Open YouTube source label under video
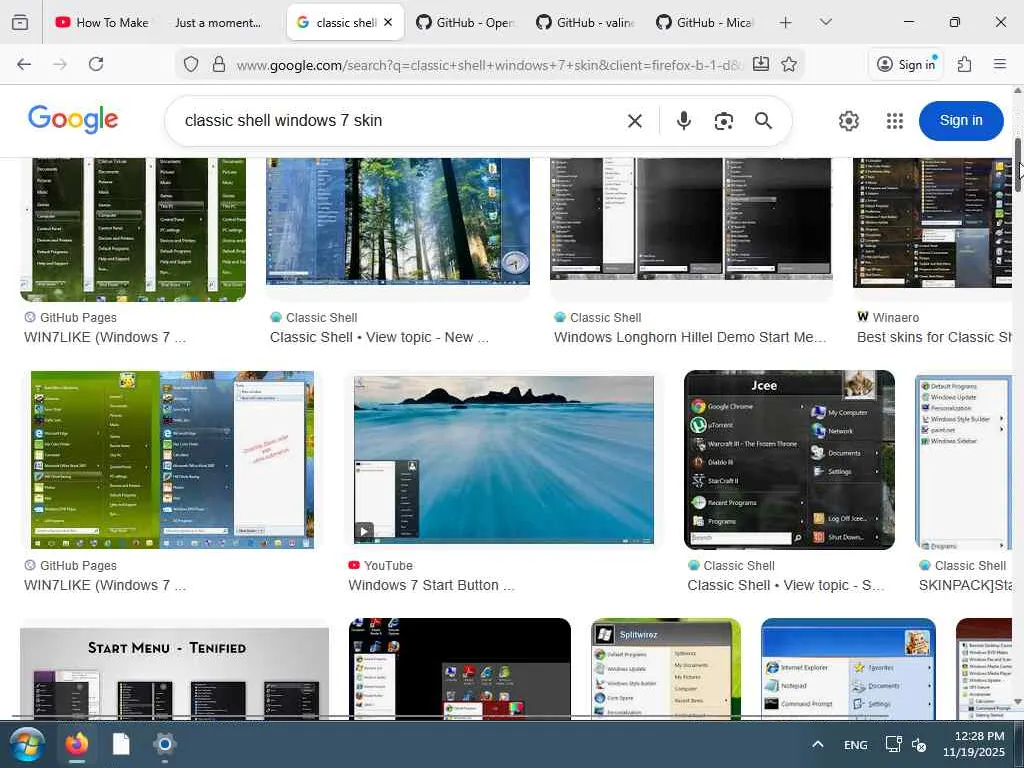The height and width of the screenshot is (768, 1024). coord(381,566)
